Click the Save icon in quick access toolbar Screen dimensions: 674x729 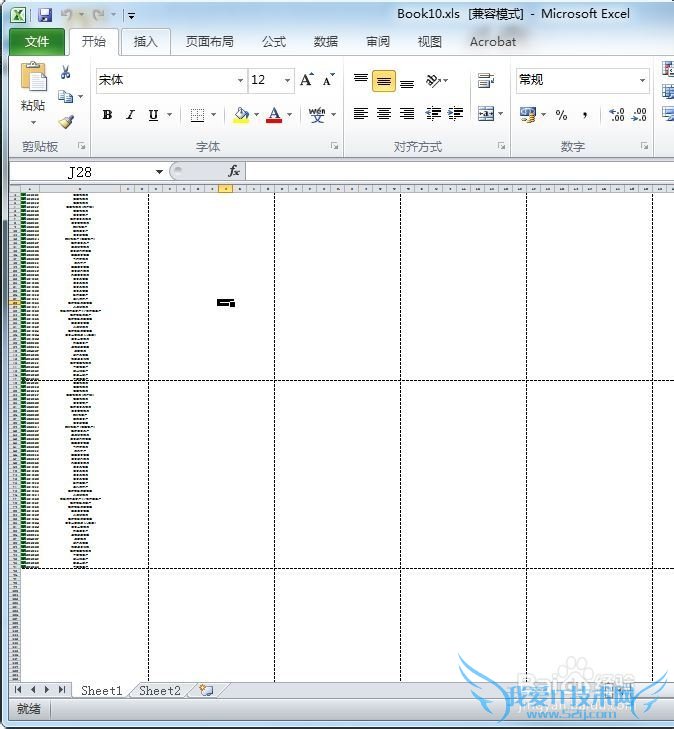point(45,15)
